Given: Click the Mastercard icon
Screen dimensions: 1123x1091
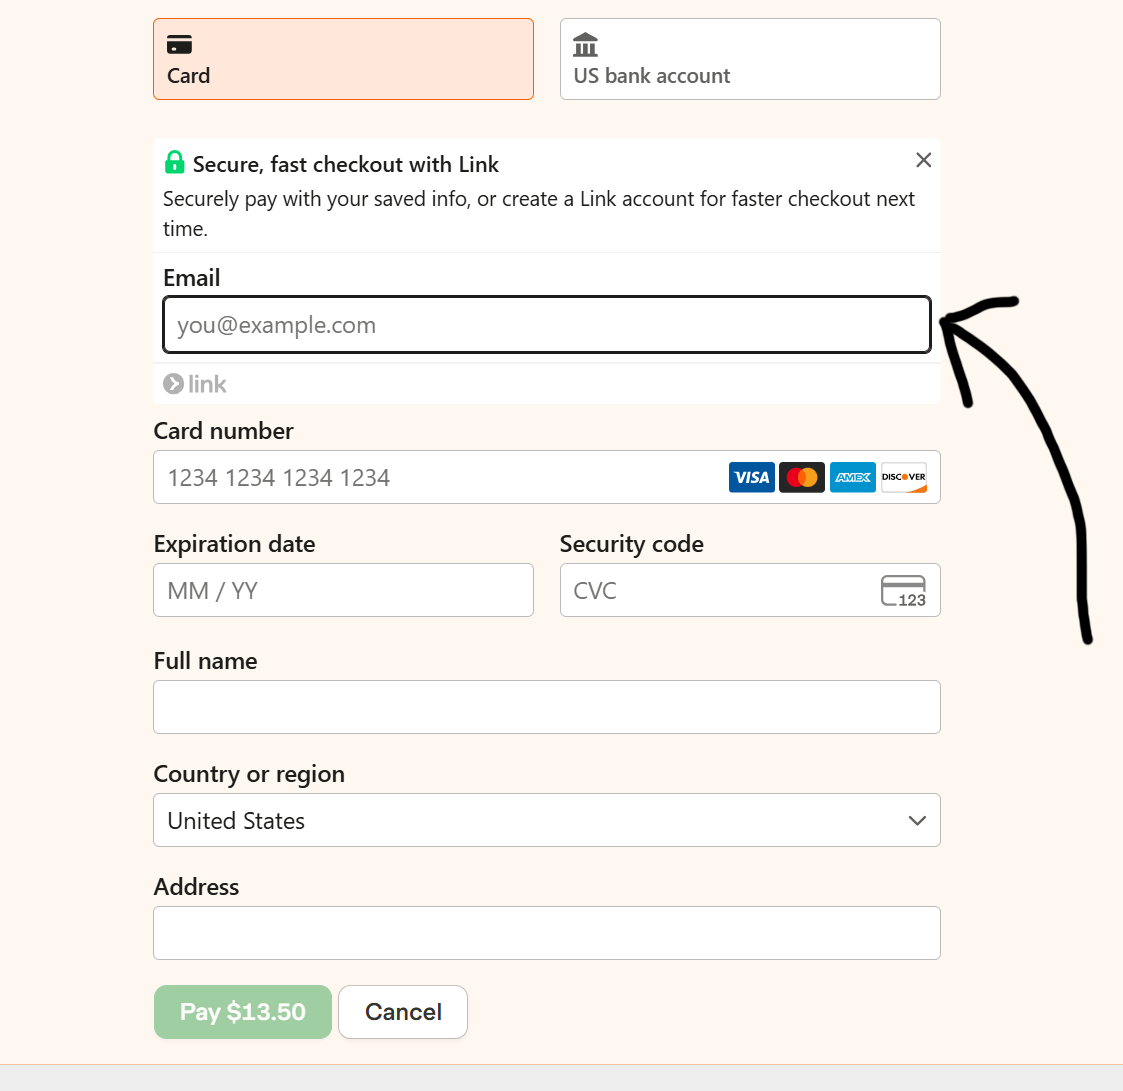Looking at the screenshot, I should pos(802,477).
